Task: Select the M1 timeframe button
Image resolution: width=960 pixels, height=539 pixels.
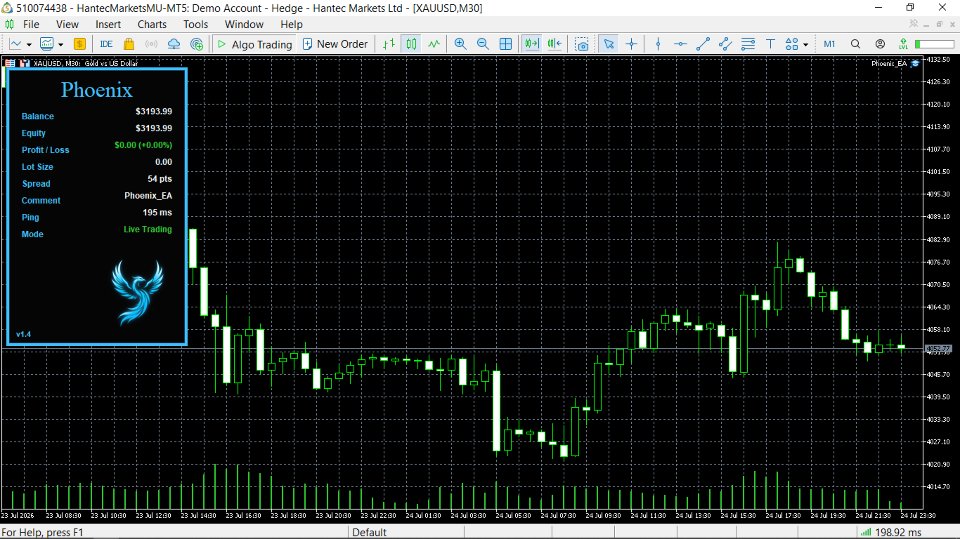Action: 829,44
